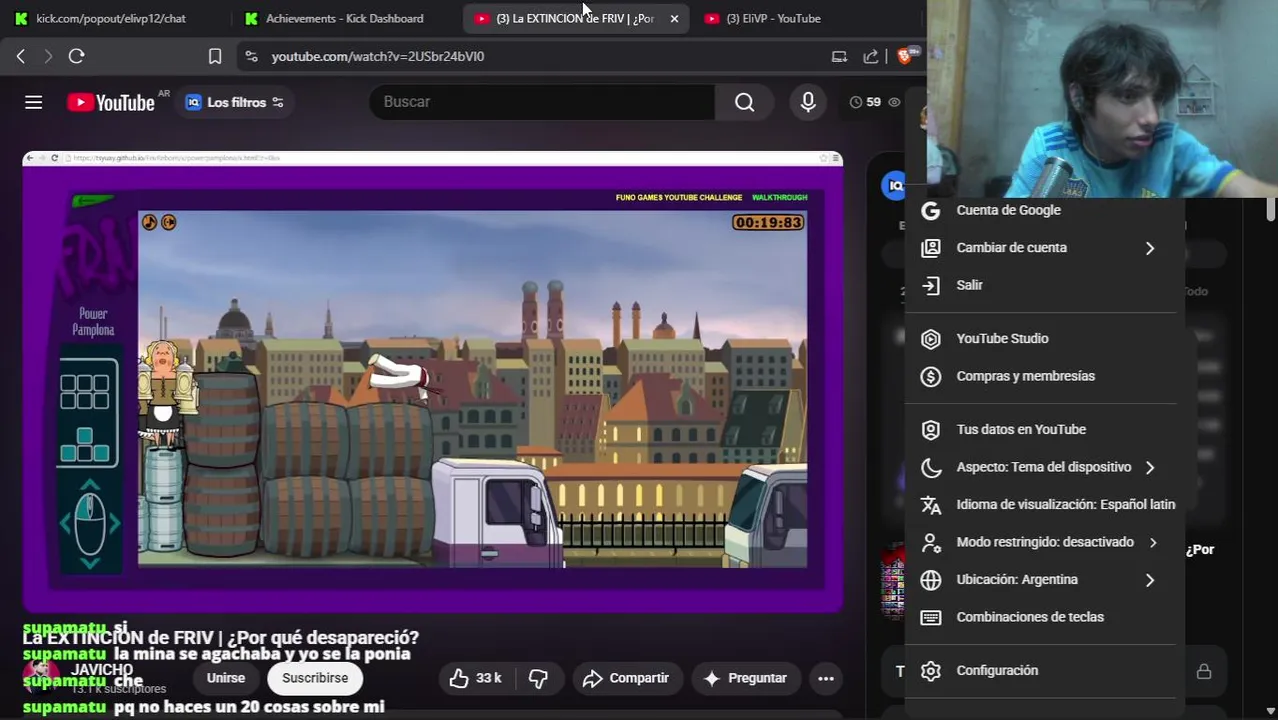Viewport: 1278px width, 720px height.
Task: Go to YouTube home via logo
Action: (111, 102)
